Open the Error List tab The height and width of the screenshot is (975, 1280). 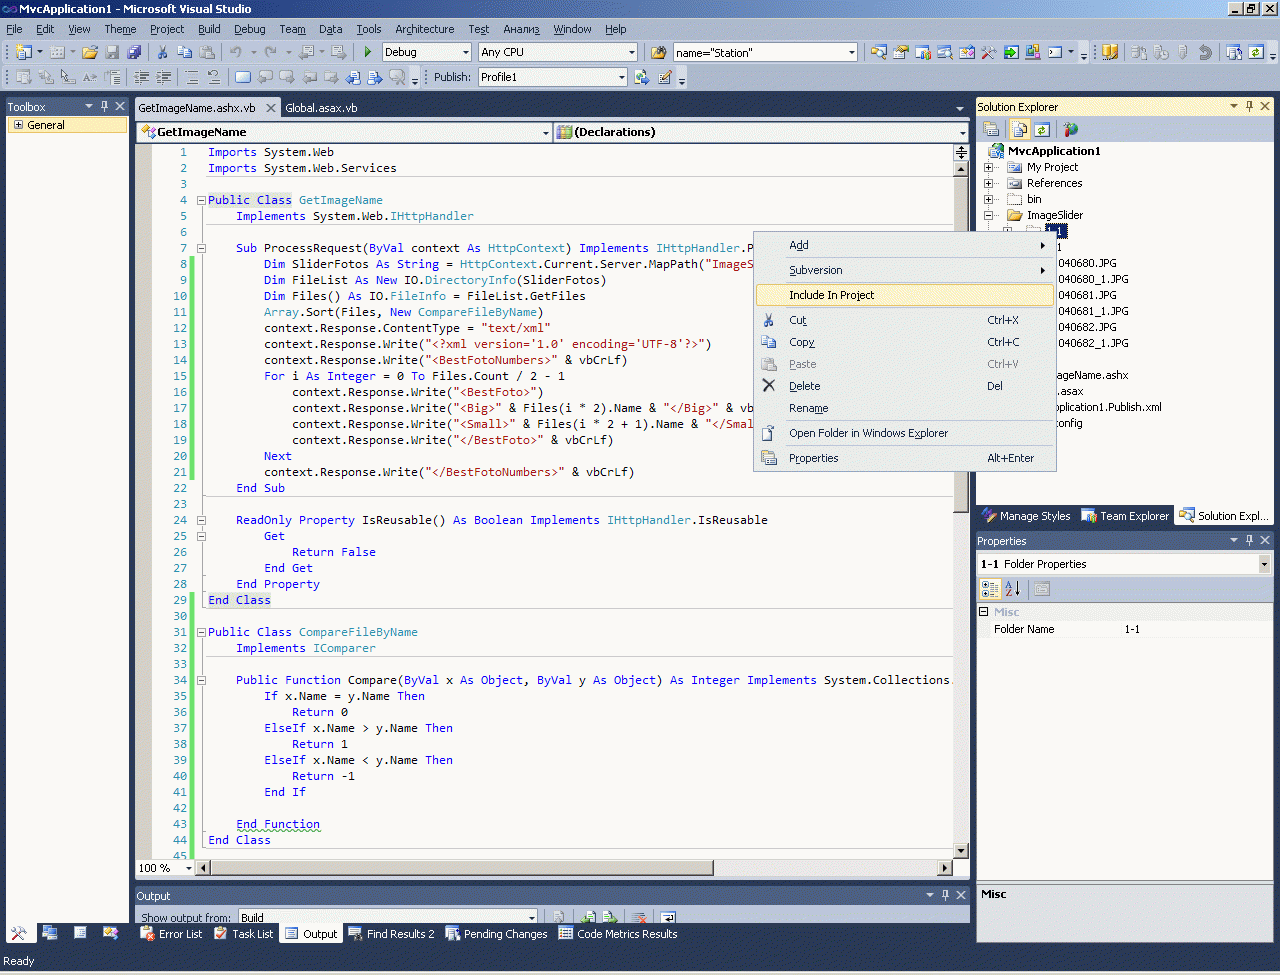tap(171, 934)
